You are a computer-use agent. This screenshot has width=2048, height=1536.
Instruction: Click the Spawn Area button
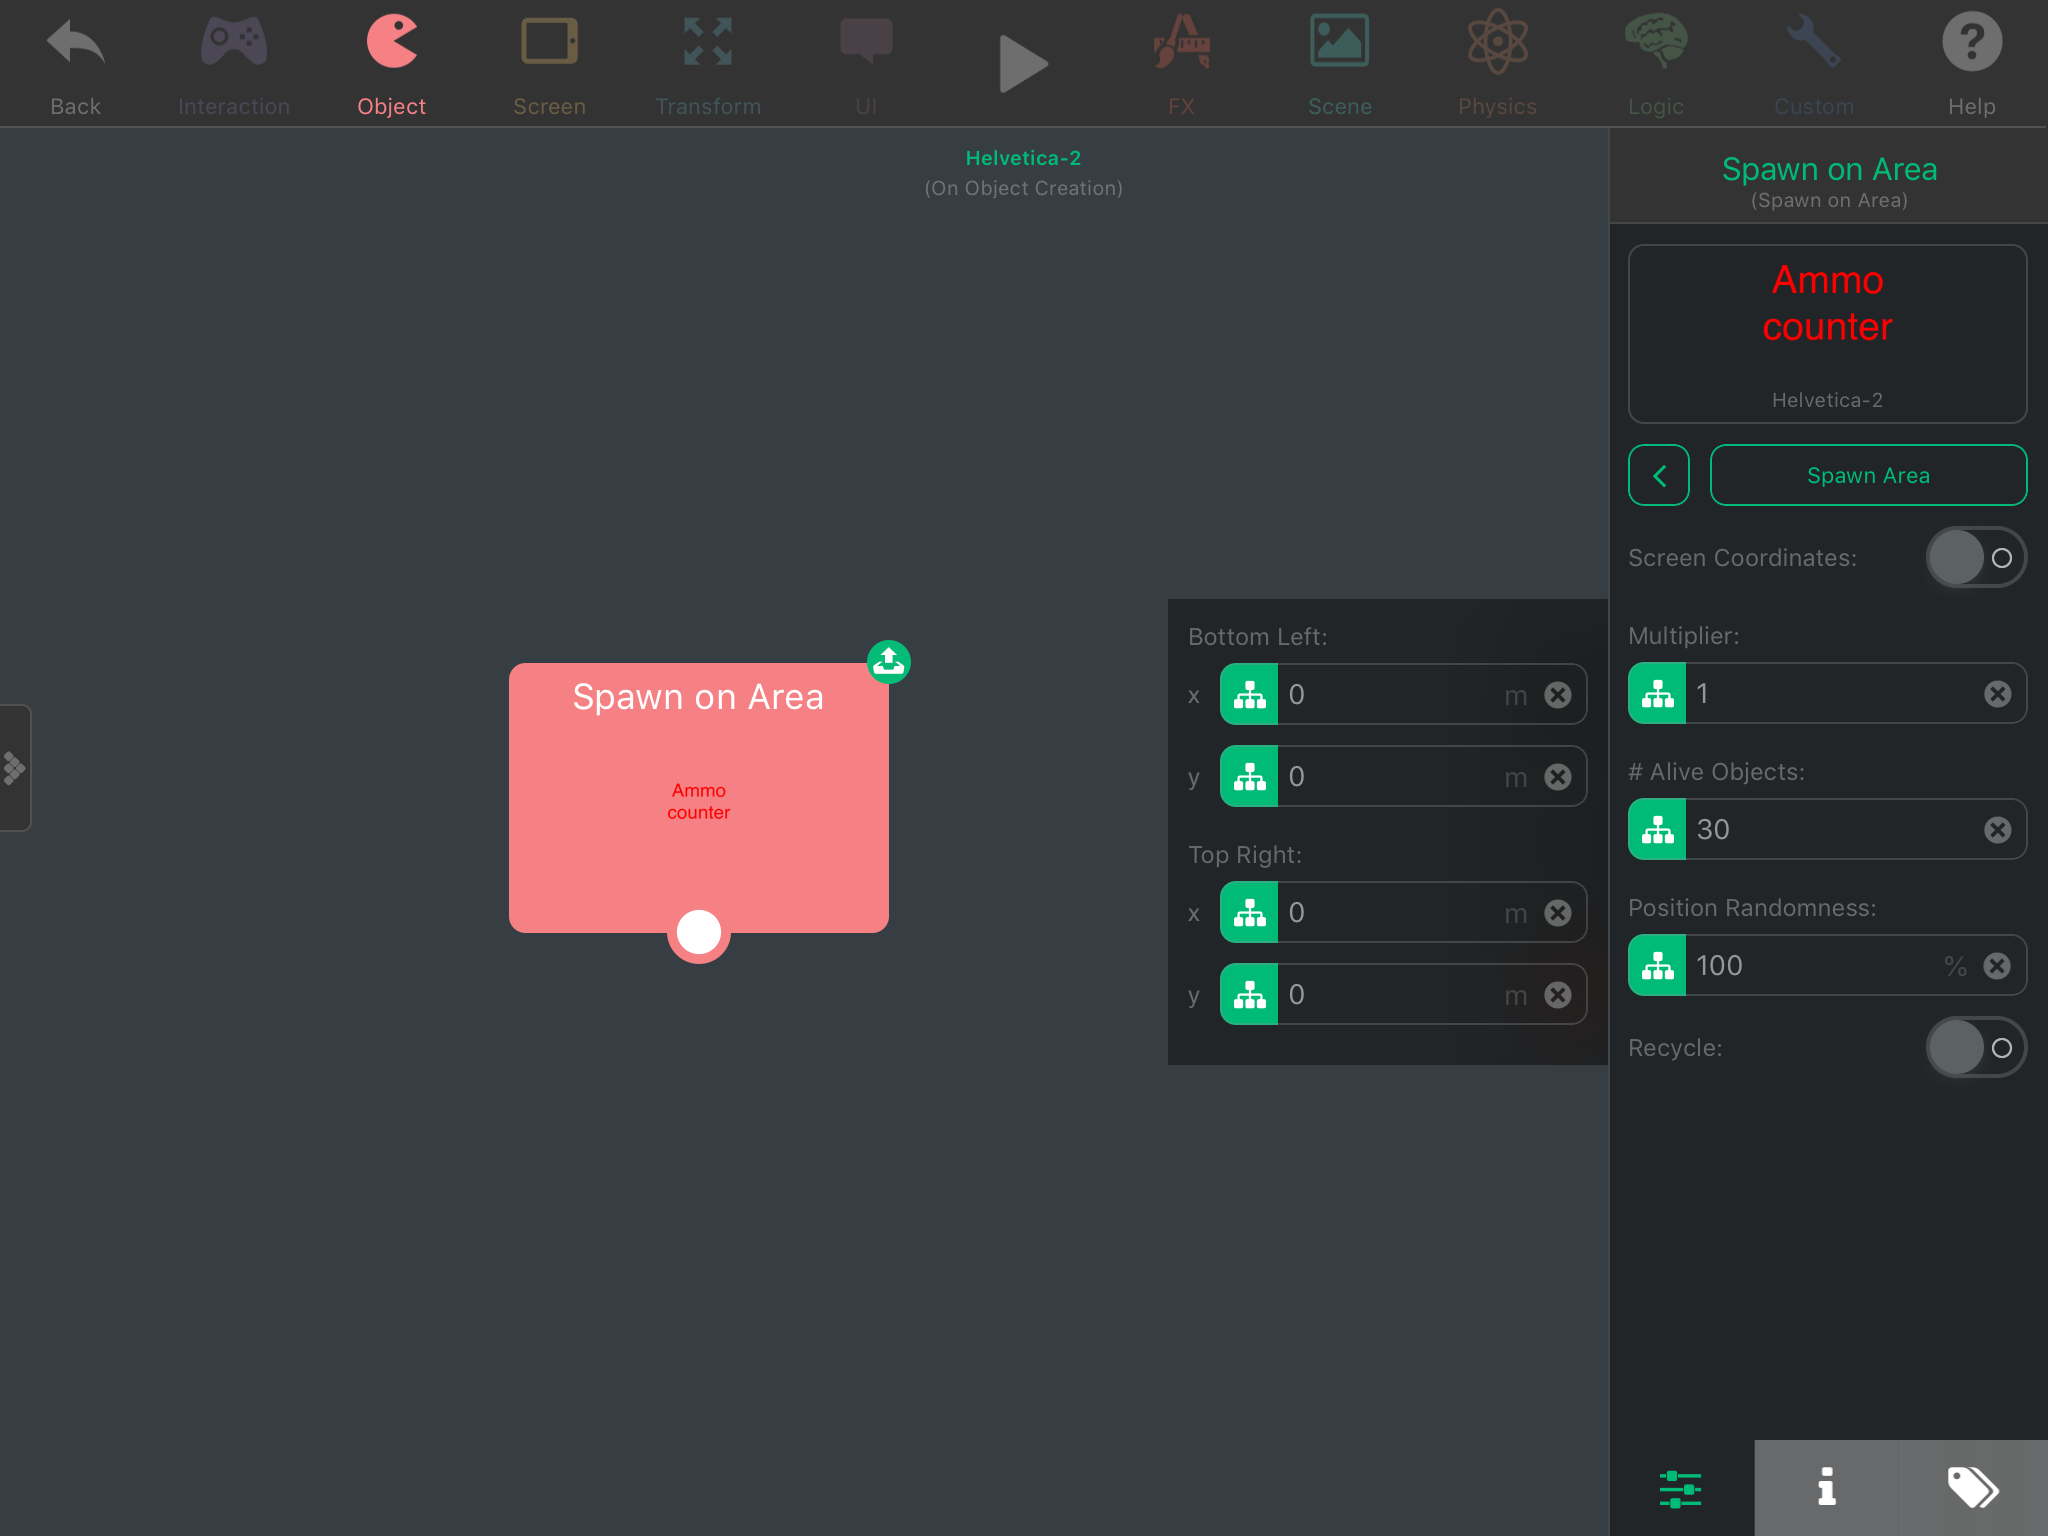coord(1867,475)
